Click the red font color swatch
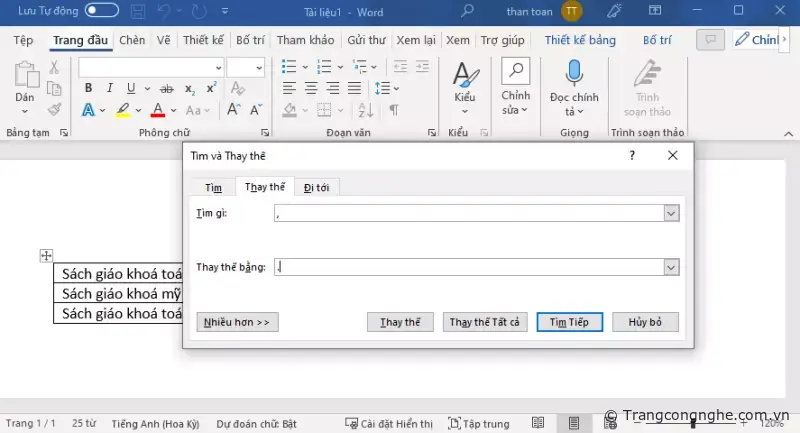 (x=158, y=110)
